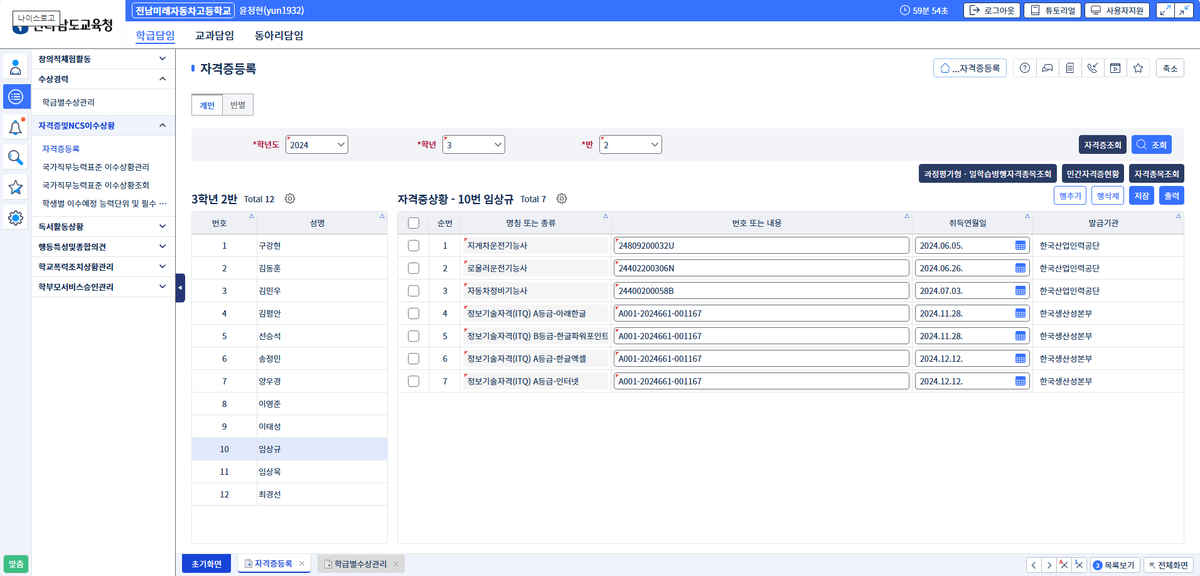Screen dimensions: 1200x576
Task: Click the 민간자격증현황 button
Action: coord(1093,173)
